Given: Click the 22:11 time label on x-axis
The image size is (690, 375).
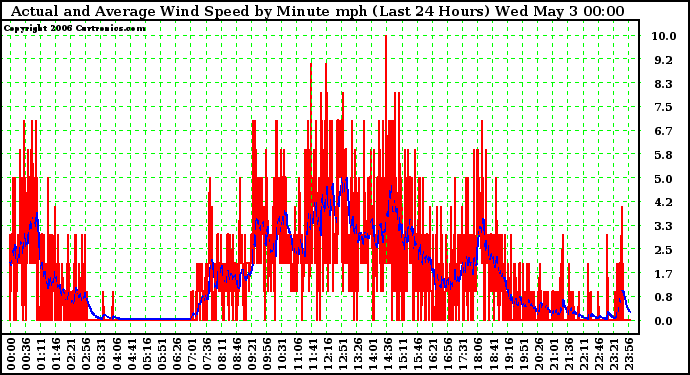Looking at the screenshot, I should (585, 354).
